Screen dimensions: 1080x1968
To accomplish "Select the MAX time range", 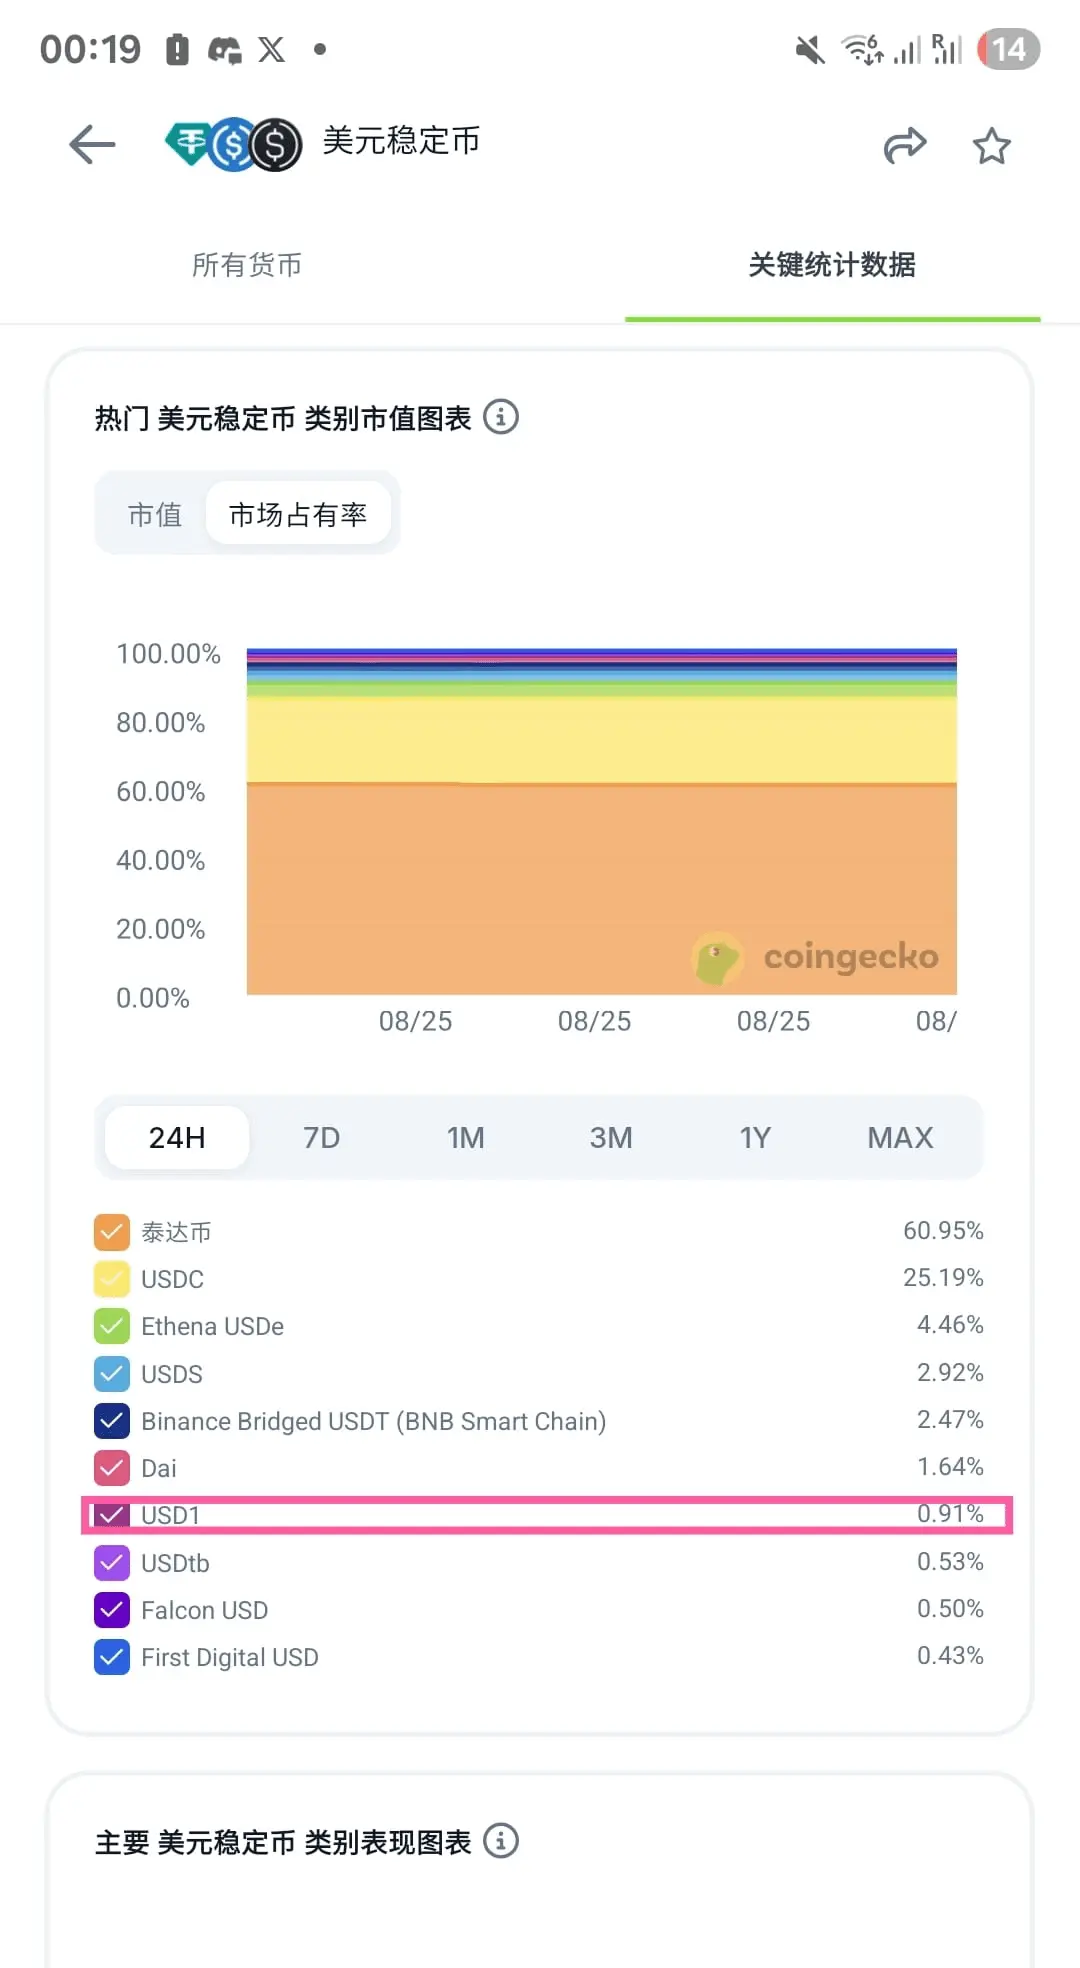I will click(900, 1137).
